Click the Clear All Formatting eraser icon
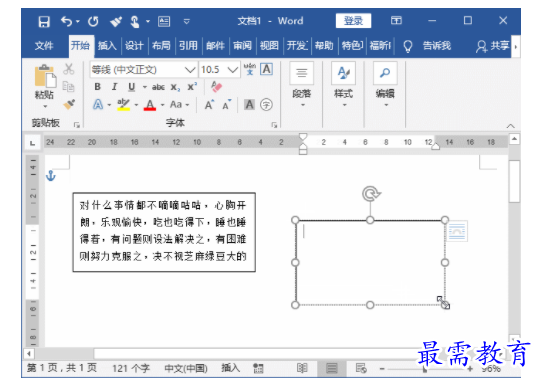 (217, 87)
